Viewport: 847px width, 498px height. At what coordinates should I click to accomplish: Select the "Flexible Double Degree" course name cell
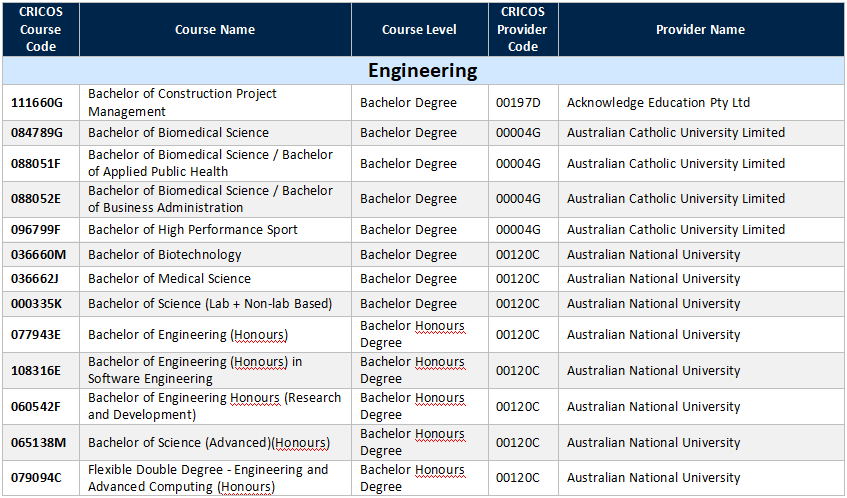[x=208, y=478]
